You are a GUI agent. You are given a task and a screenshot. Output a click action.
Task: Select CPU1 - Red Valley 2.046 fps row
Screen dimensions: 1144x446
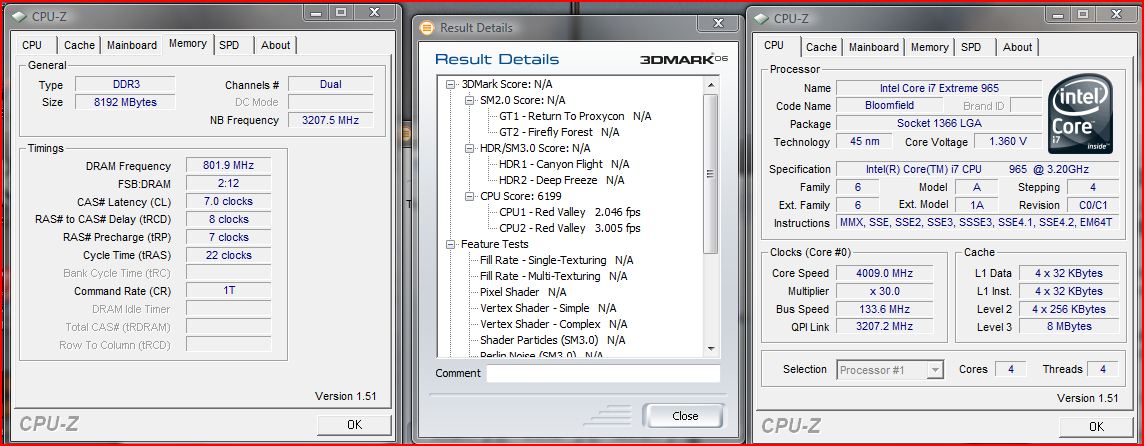pos(570,212)
